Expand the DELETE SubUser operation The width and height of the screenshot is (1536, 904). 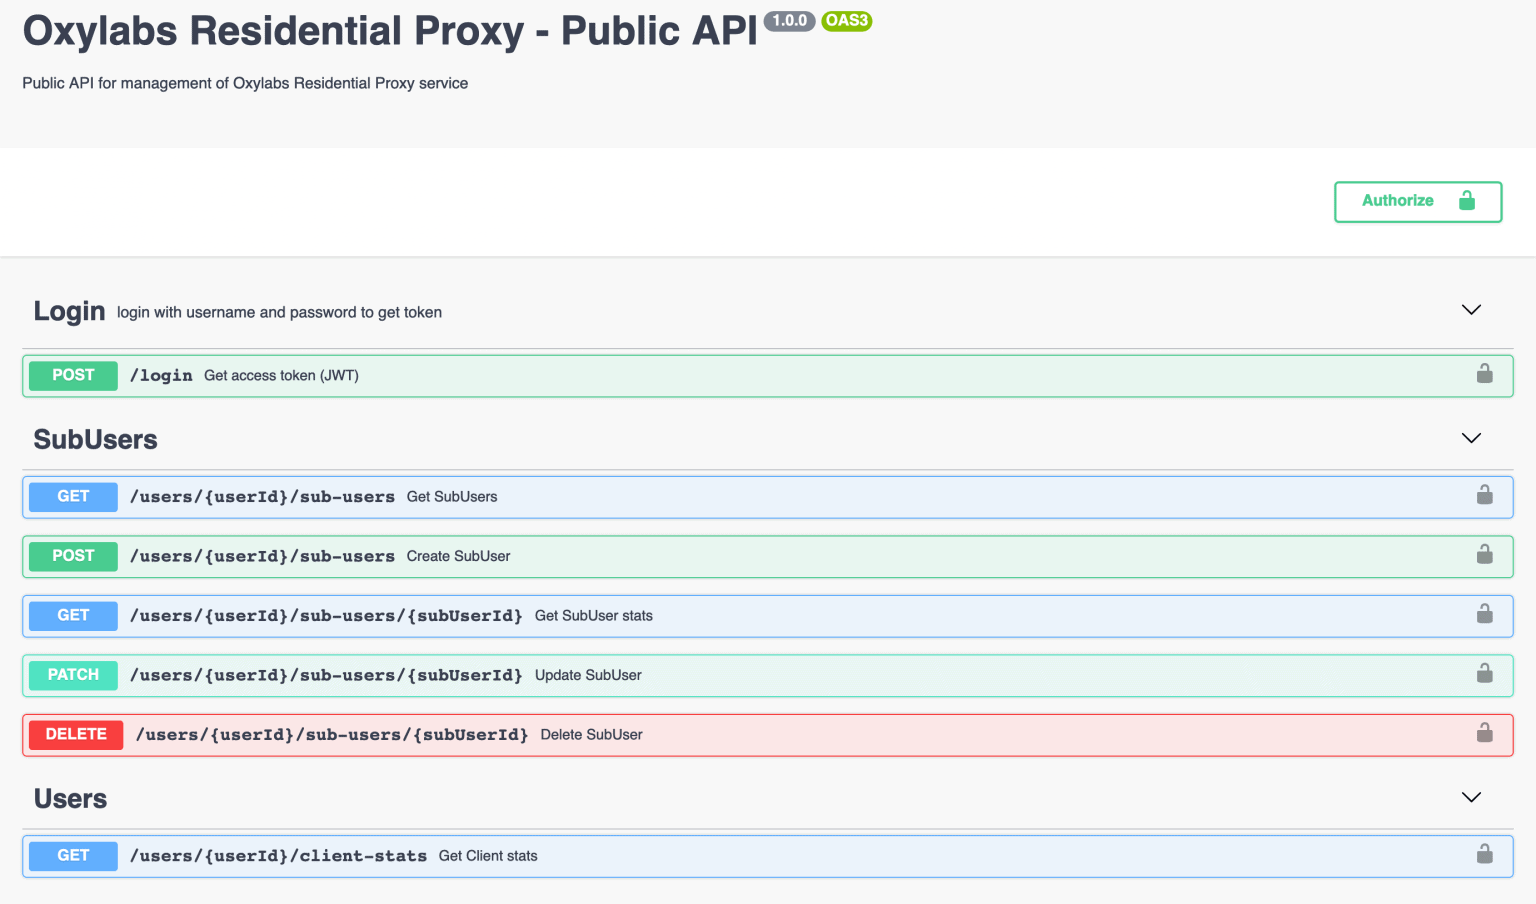(76, 735)
